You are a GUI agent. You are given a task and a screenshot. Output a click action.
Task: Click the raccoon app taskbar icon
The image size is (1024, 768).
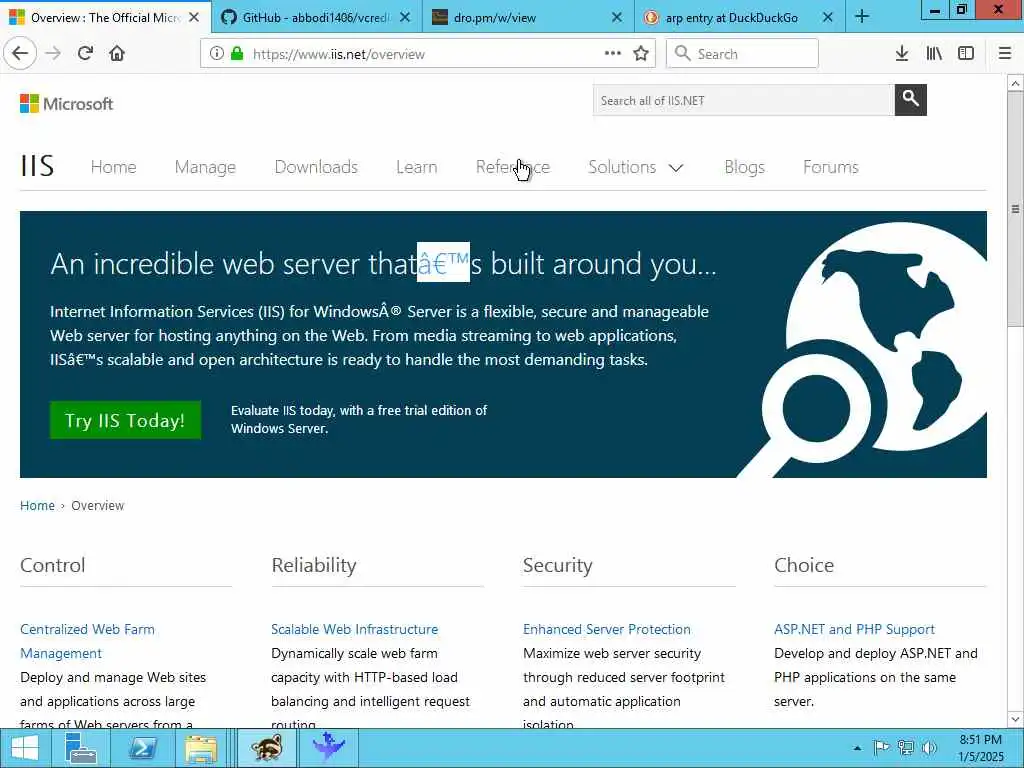point(267,748)
